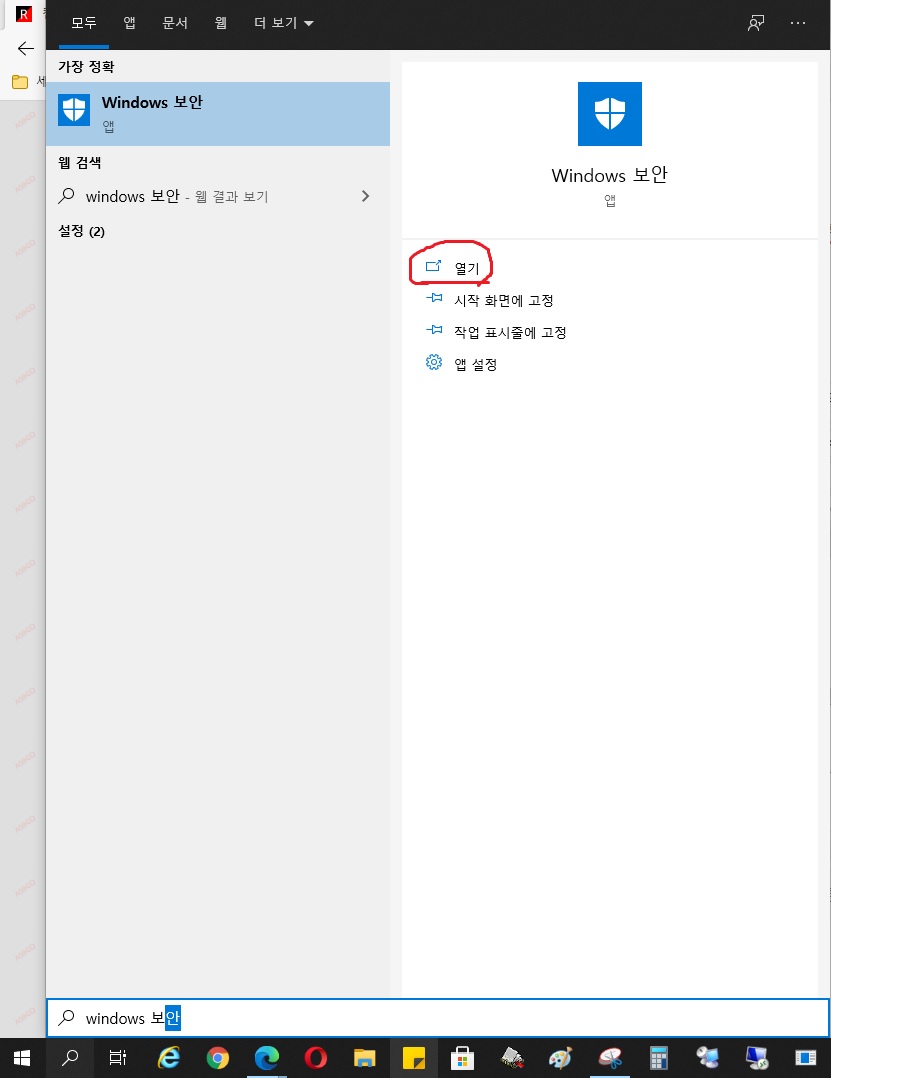This screenshot has width=915, height=1078.
Task: Switch to the 앱 tab
Action: click(x=129, y=23)
